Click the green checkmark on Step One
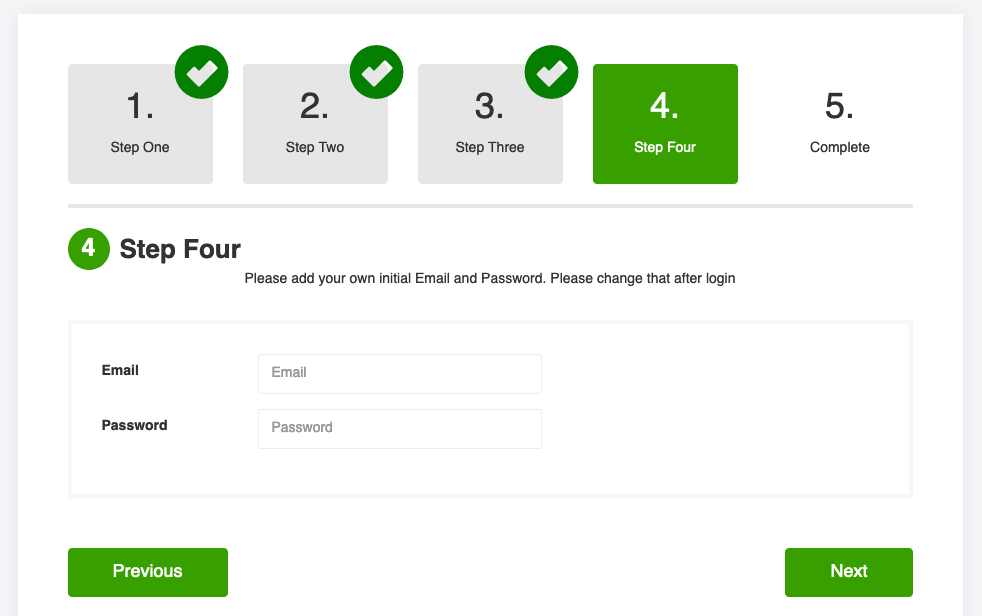The height and width of the screenshot is (616, 982). [x=201, y=73]
